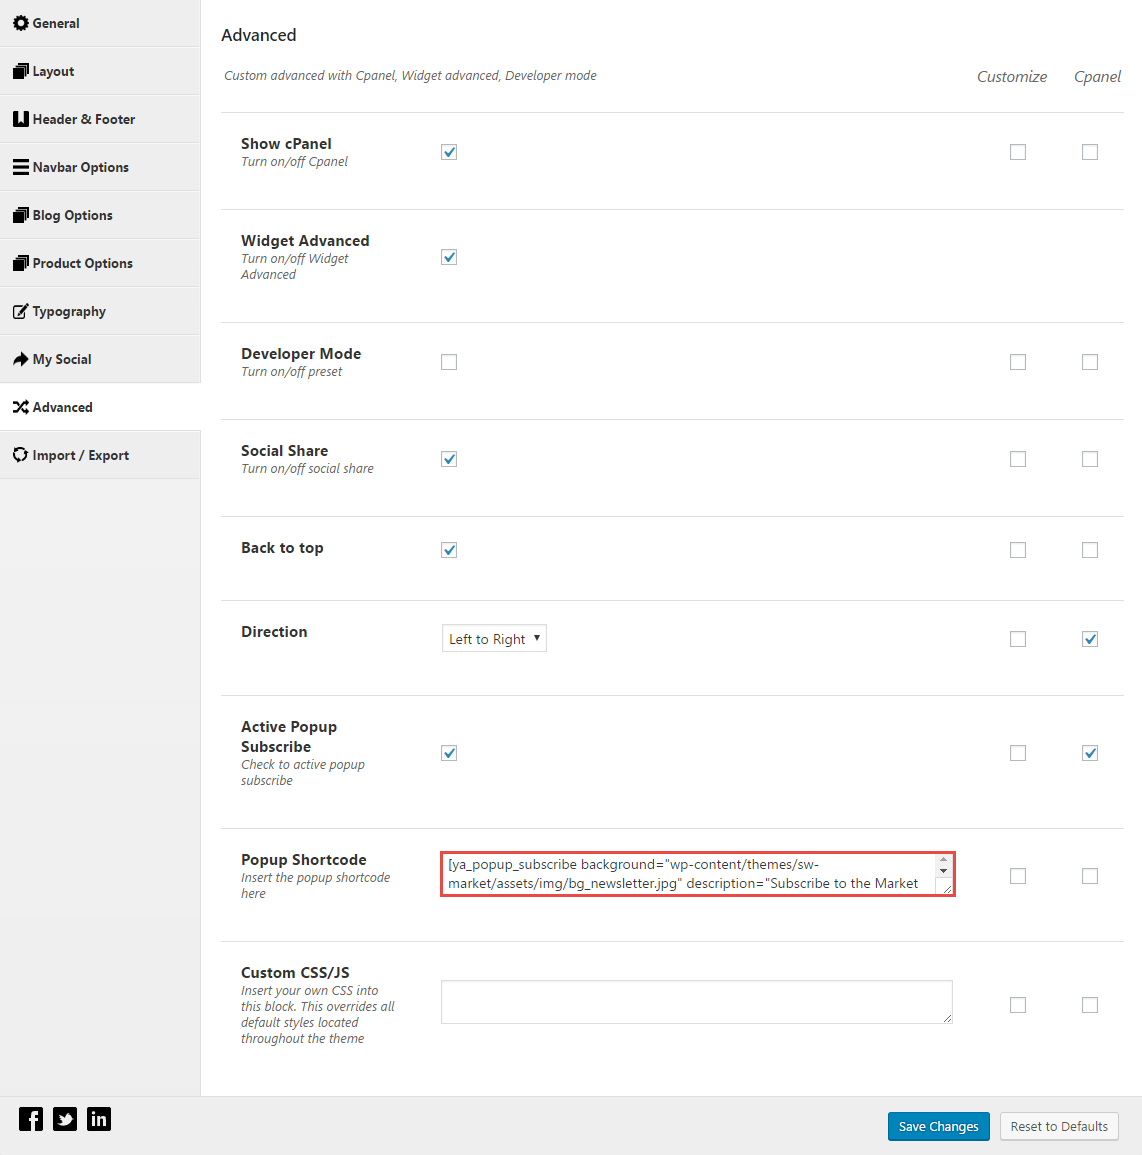
Task: Open the Twitter icon link
Action: pos(65,1119)
